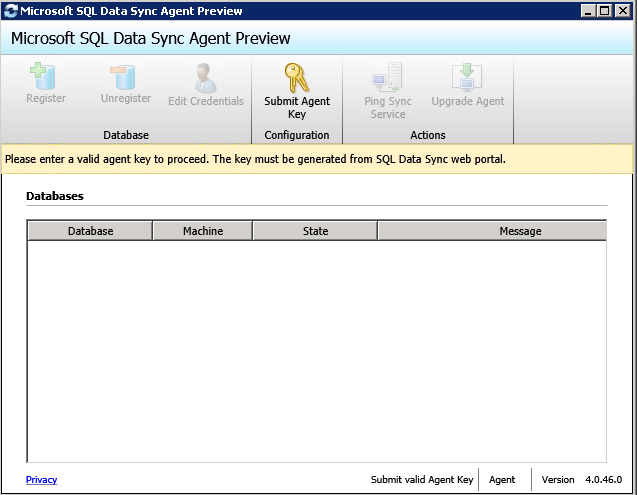Click the empty databases list area
The width and height of the screenshot is (637, 495).
tap(317, 351)
